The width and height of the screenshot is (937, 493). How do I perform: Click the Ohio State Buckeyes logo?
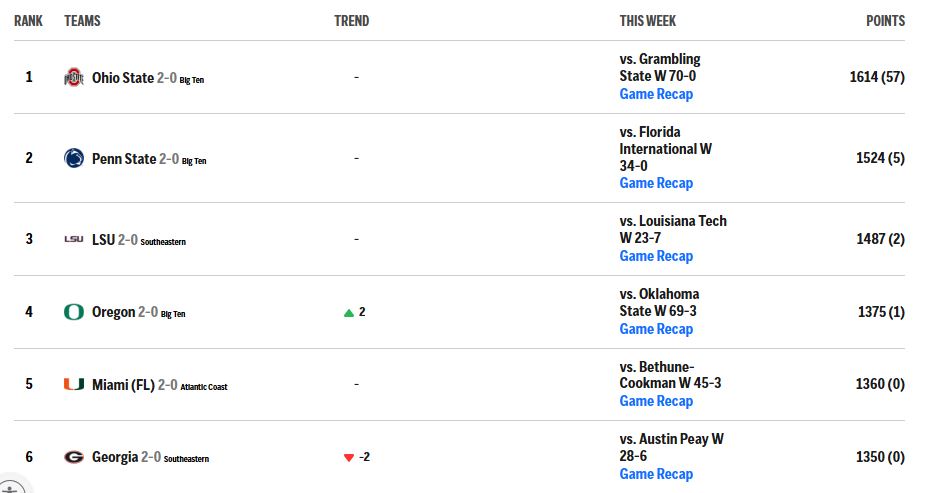coord(74,78)
